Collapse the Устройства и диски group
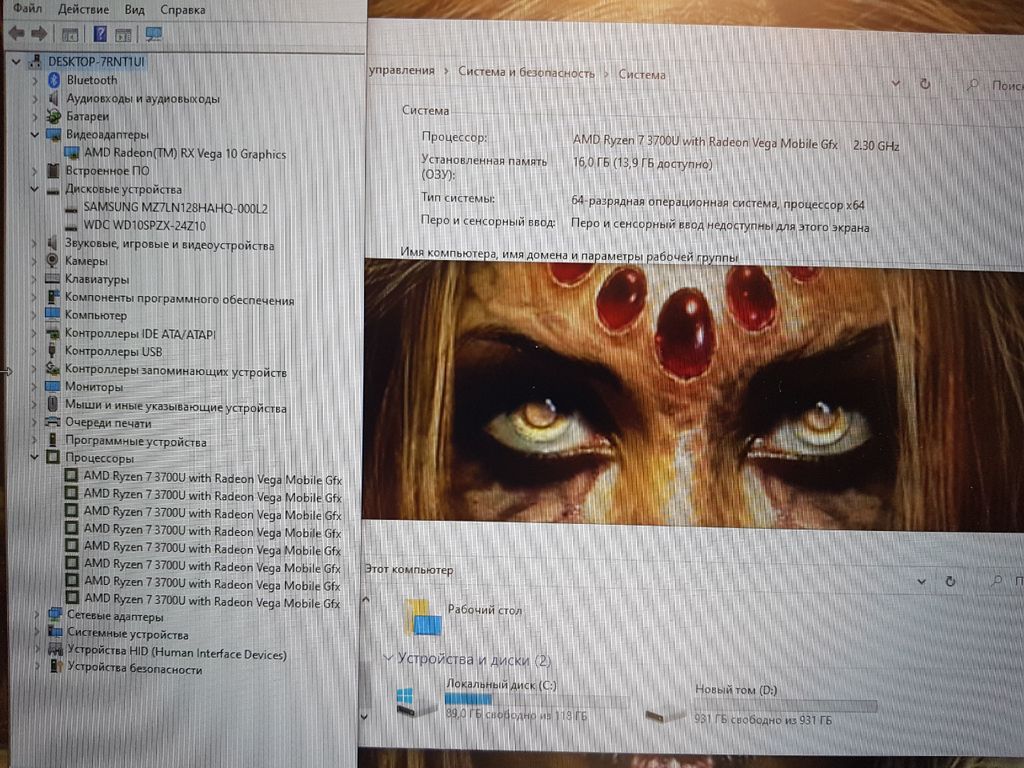1024x768 pixels. click(x=389, y=658)
